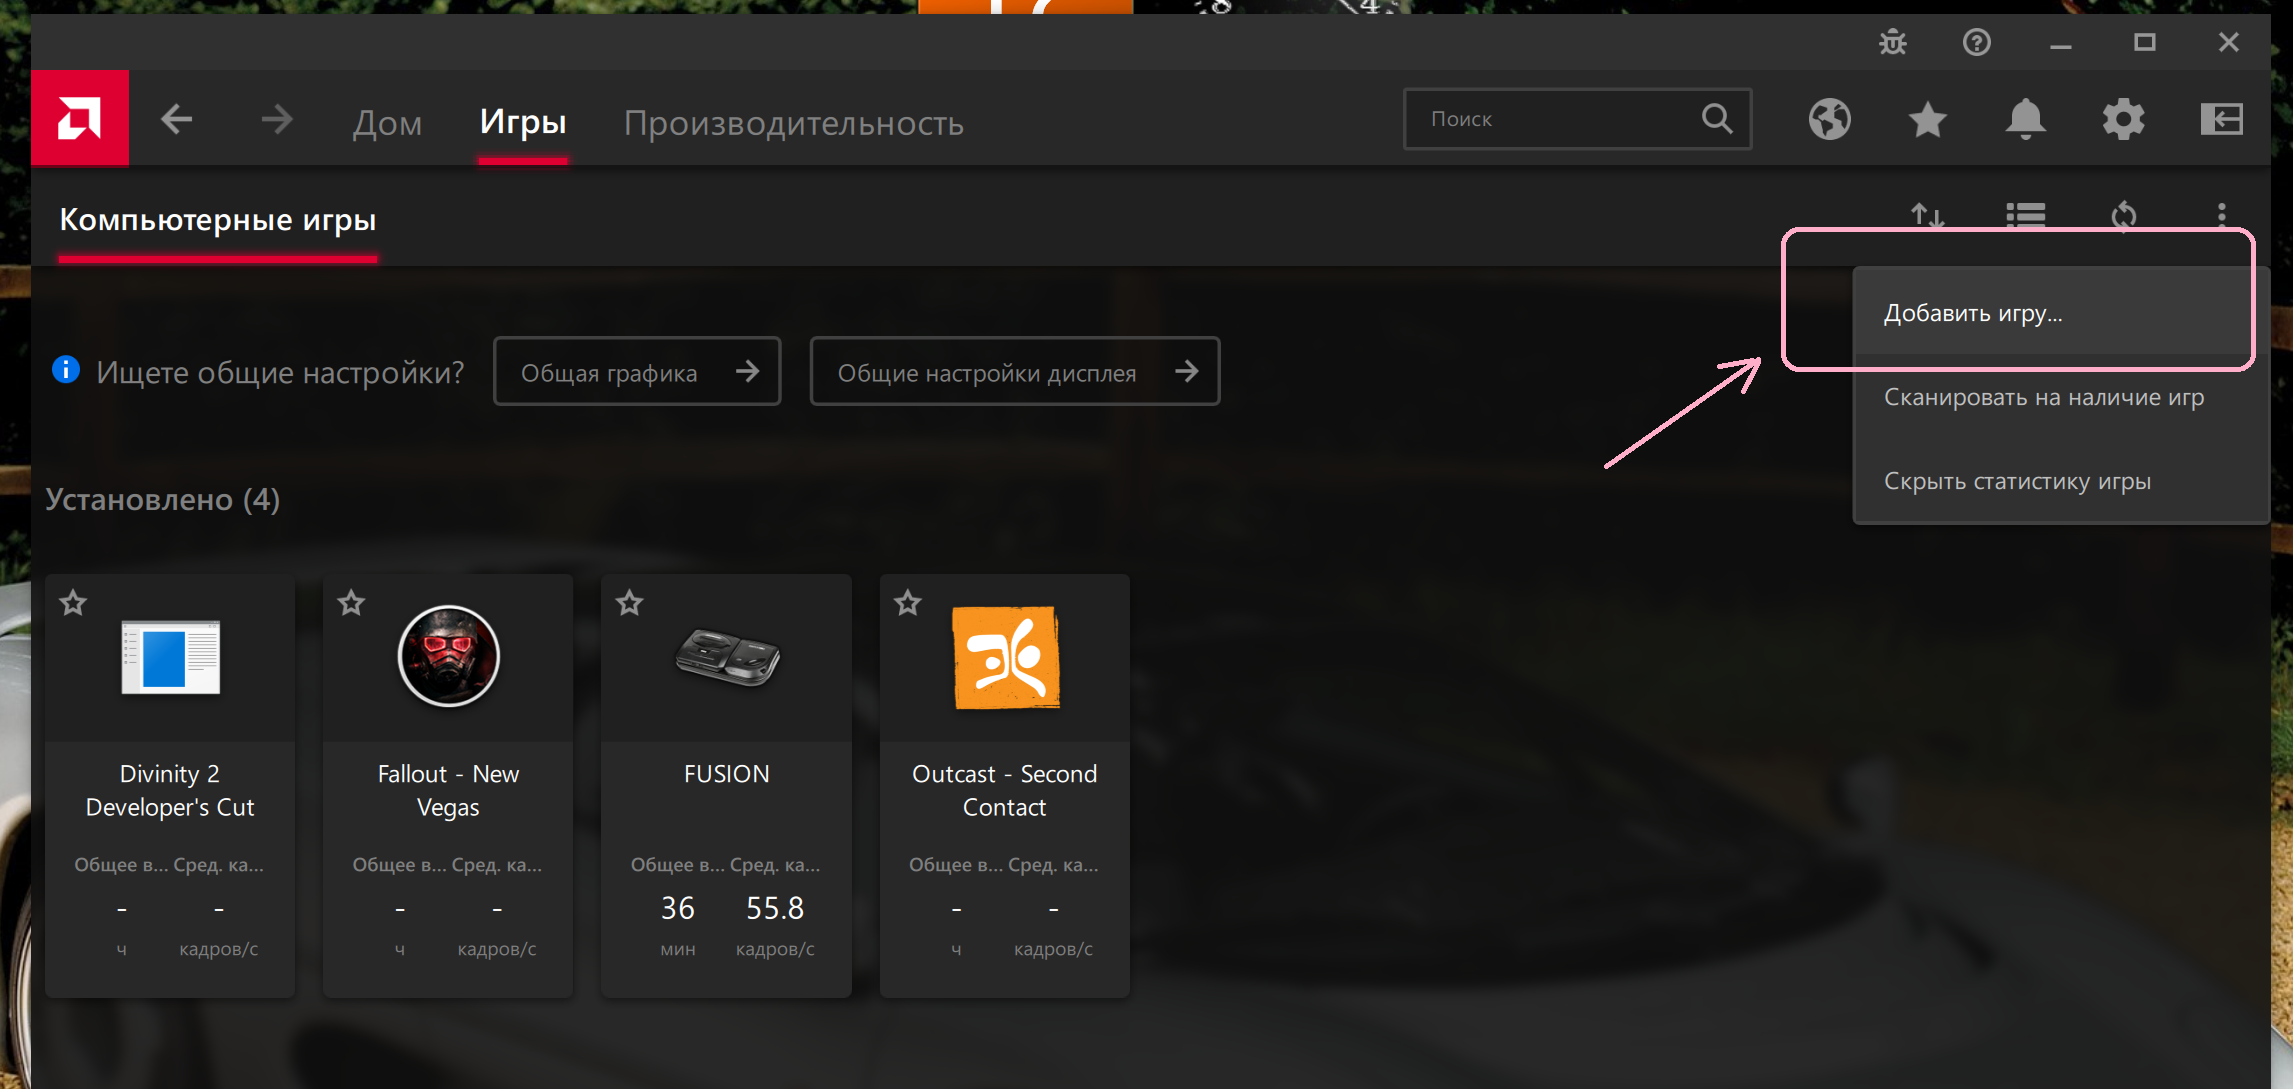Open Divinity 2 Developer's Cut game icon
The image size is (2293, 1089).
(x=171, y=657)
